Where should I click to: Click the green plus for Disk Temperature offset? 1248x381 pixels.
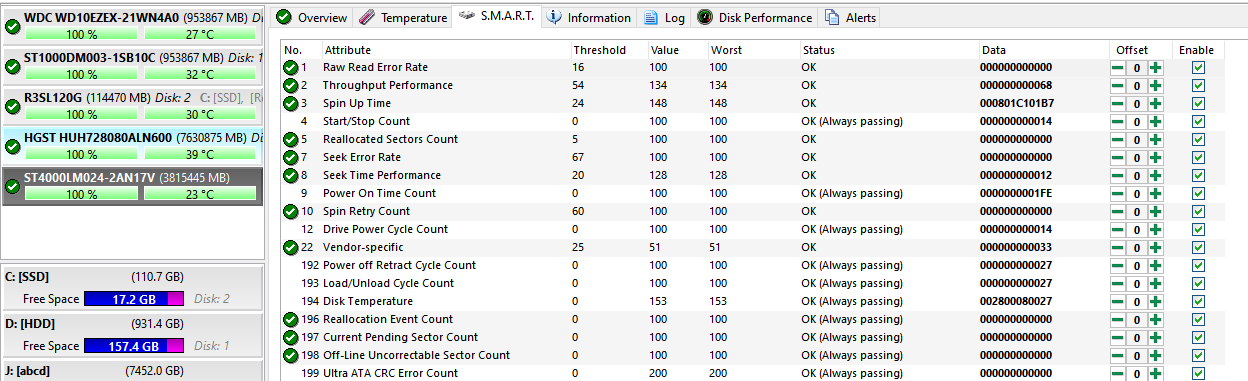pyautogui.click(x=1156, y=302)
